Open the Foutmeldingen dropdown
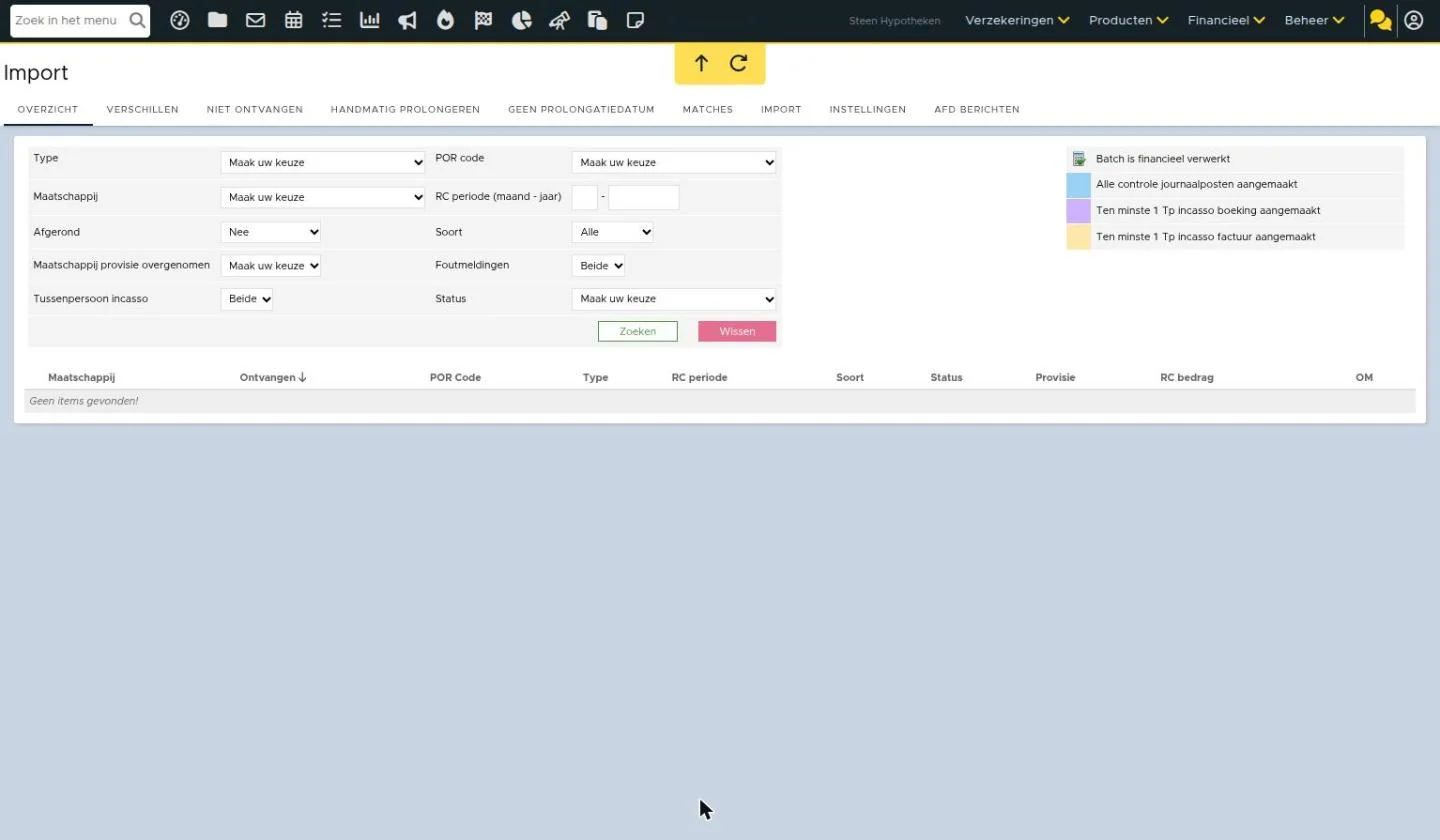This screenshot has height=840, width=1440. tap(598, 266)
